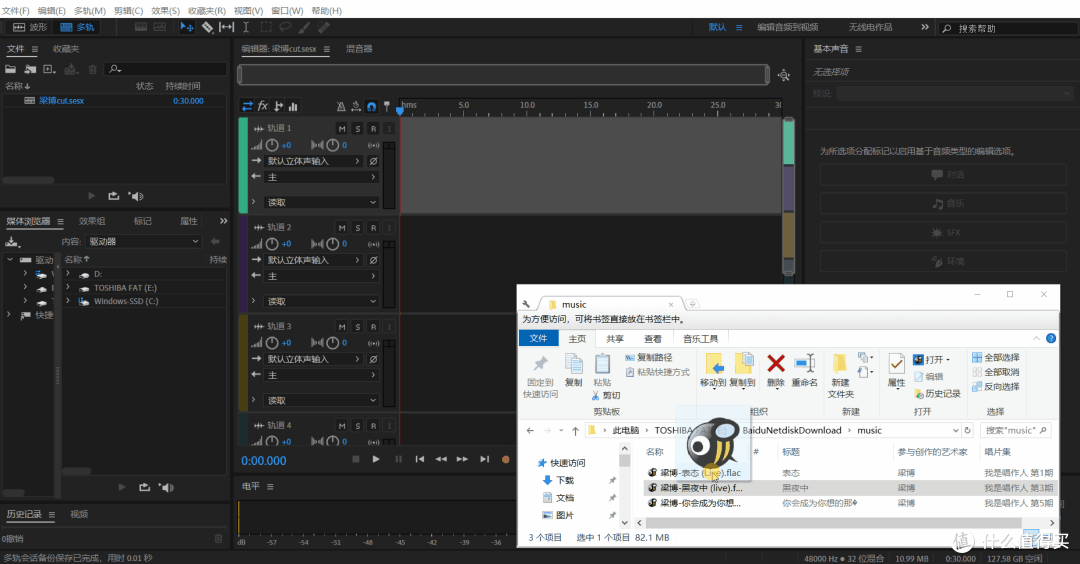Open 文件(F) menu in Audition
Viewport: 1080px width, 564px height.
pyautogui.click(x=16, y=11)
